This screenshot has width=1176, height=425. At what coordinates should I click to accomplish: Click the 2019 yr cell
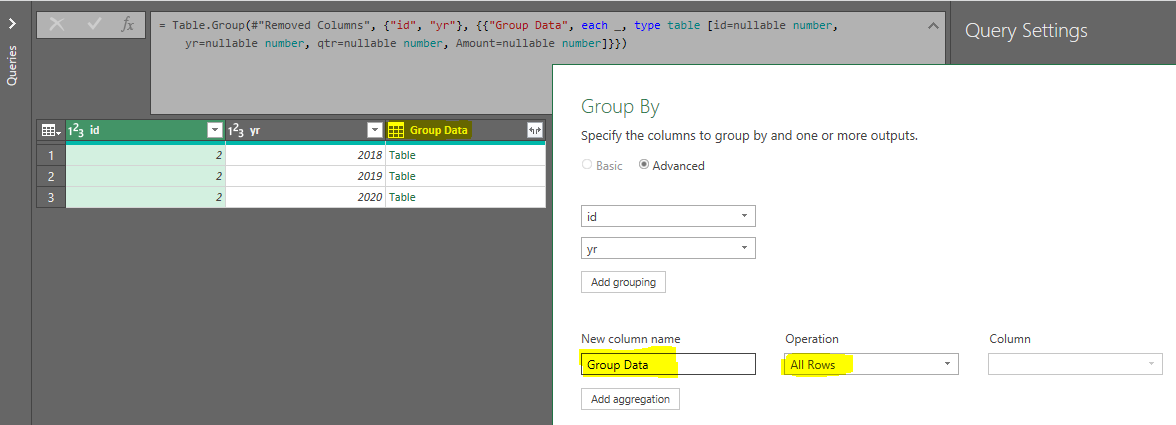[x=305, y=176]
